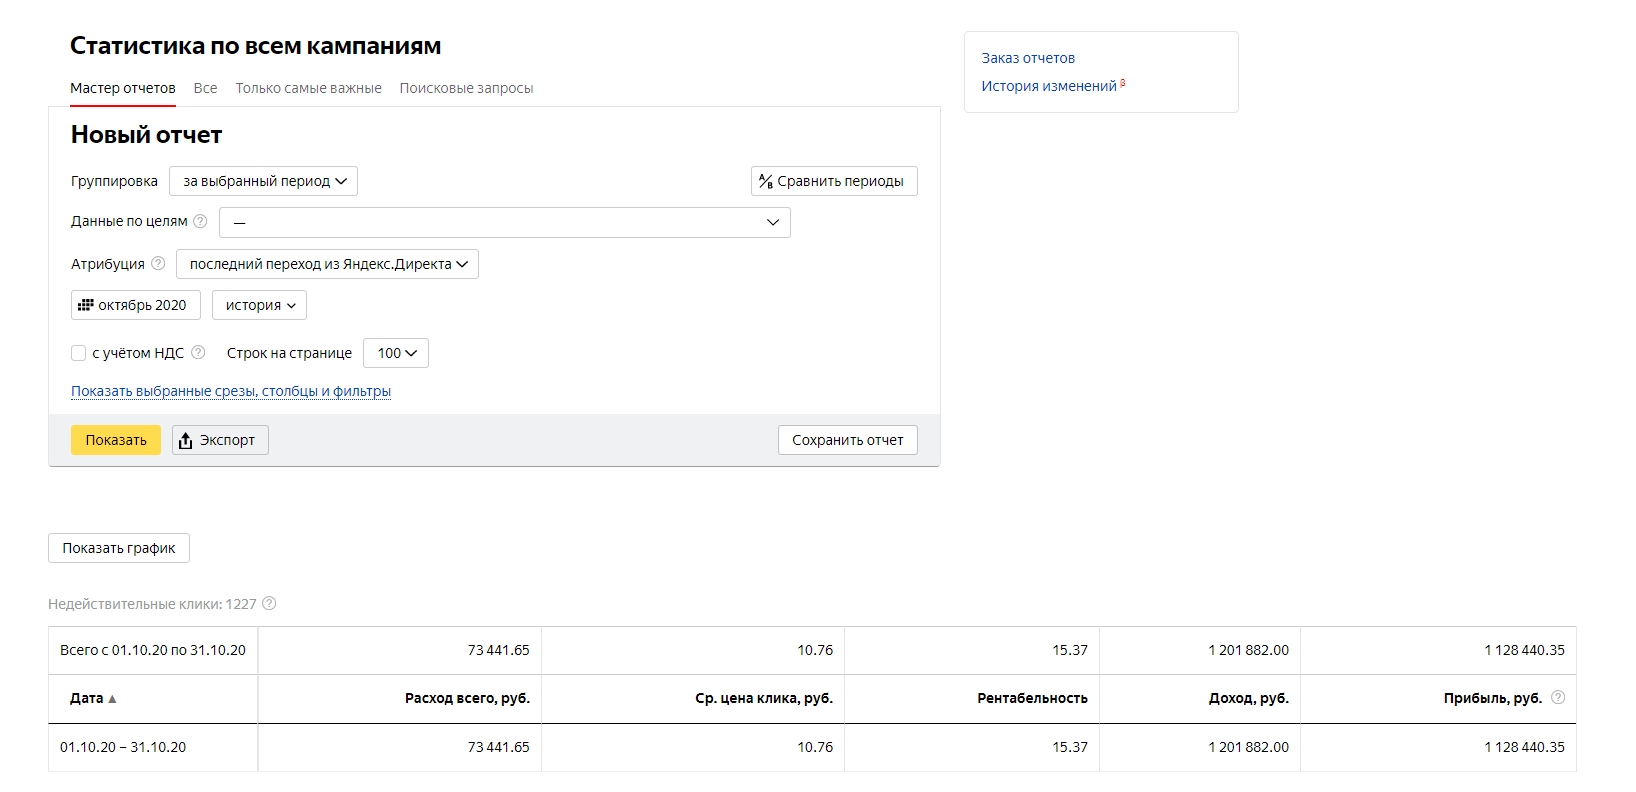Image resolution: width=1636 pixels, height=792 pixels.
Task: Click the yellow Показать button
Action: click(116, 440)
